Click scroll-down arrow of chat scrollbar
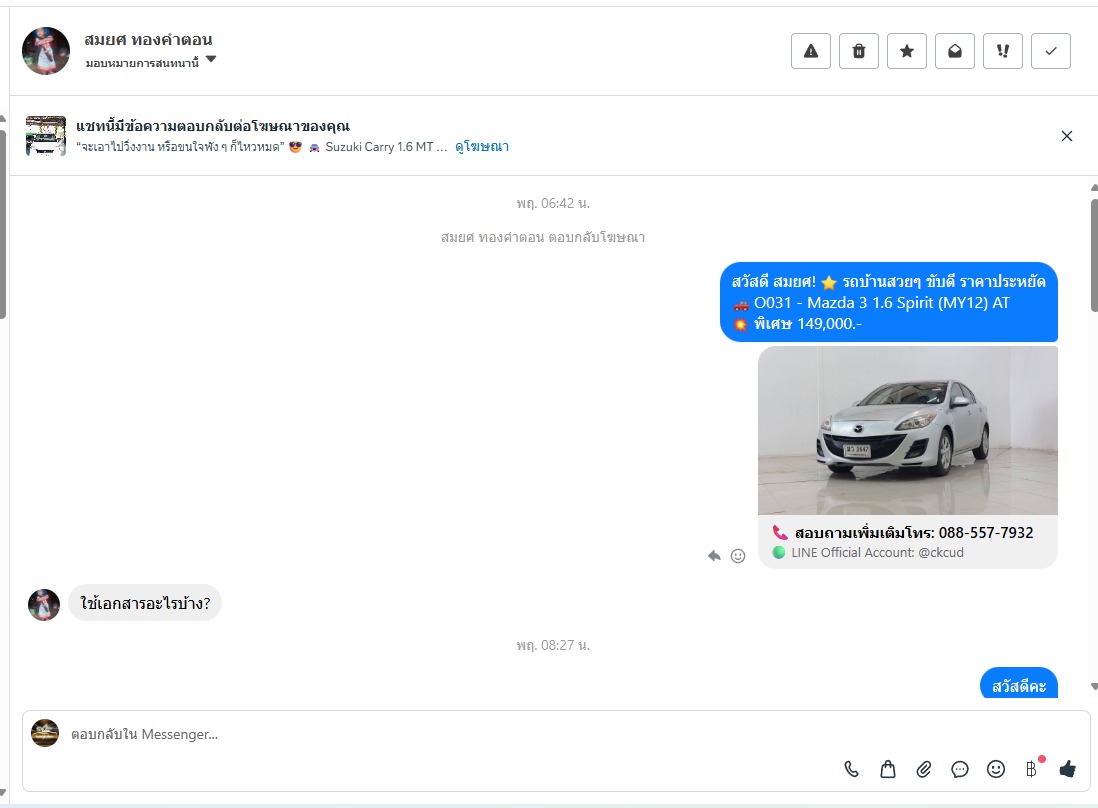 (x=1094, y=687)
